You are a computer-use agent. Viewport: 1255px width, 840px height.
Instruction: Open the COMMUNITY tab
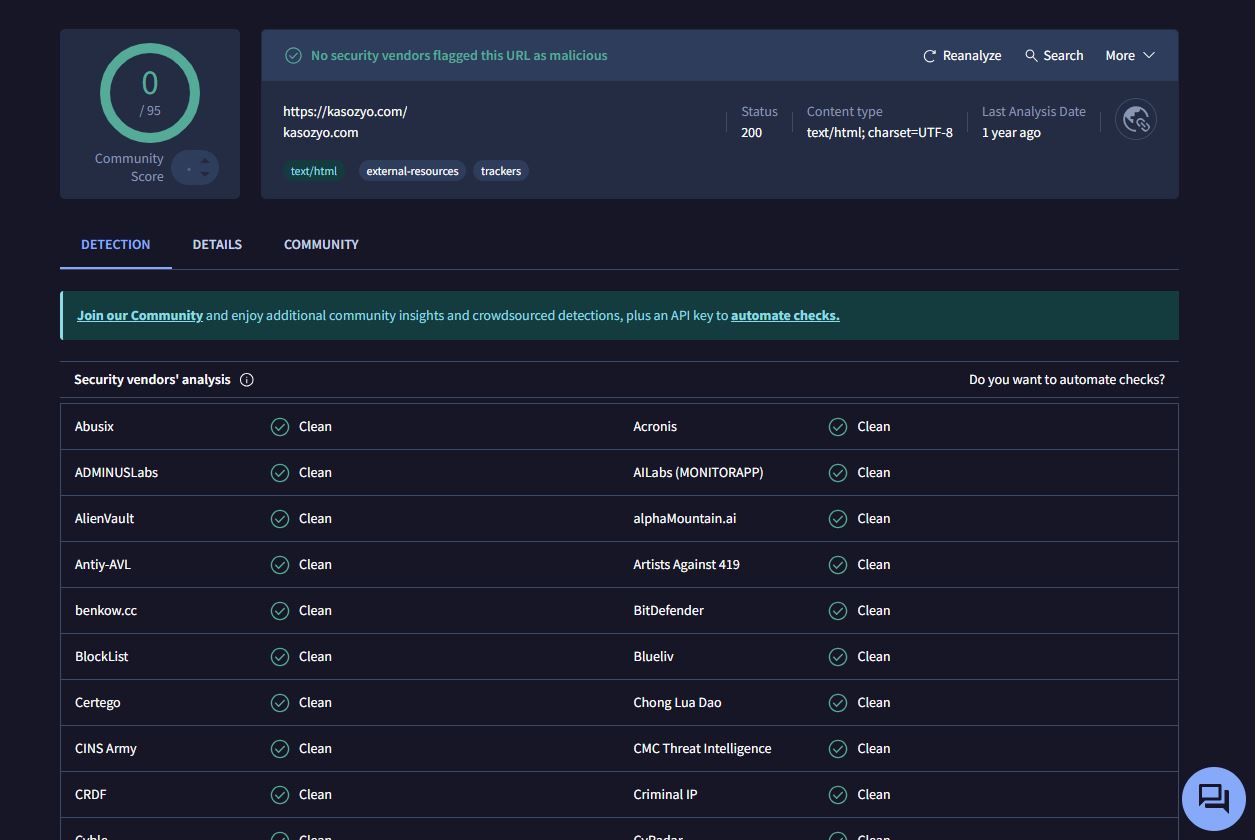321,245
